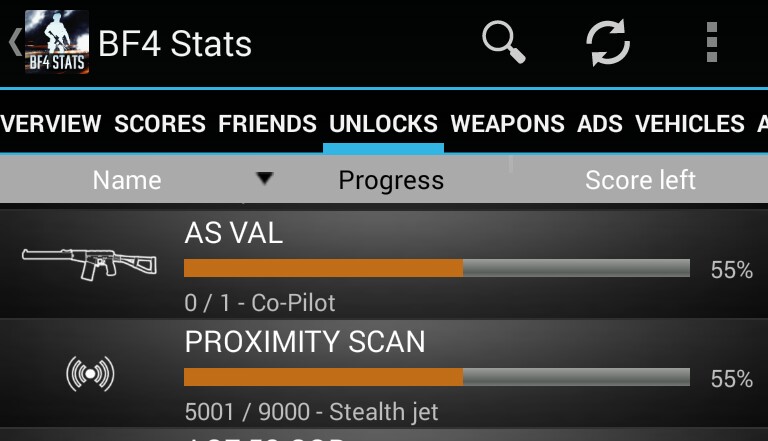
Task: Open sort dropdown arrow next to Name
Action: point(264,179)
